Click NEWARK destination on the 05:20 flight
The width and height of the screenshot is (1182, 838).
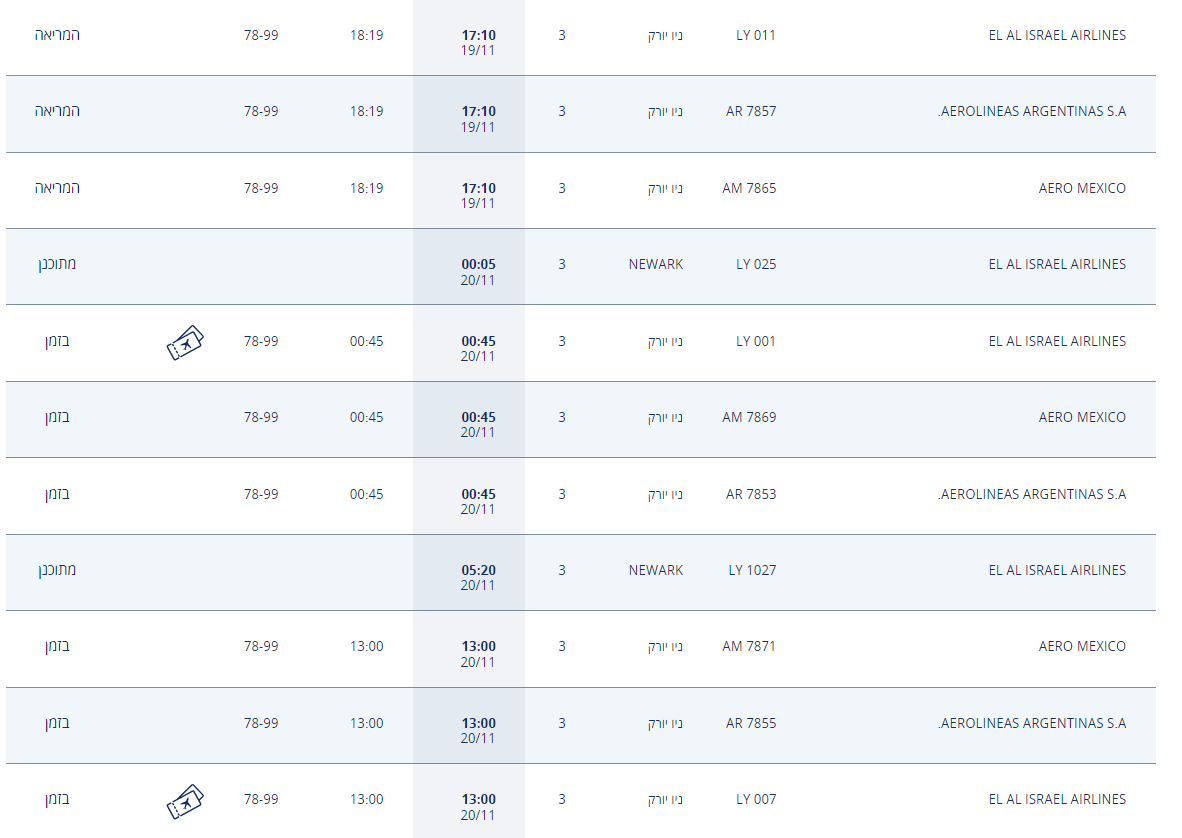coord(656,570)
